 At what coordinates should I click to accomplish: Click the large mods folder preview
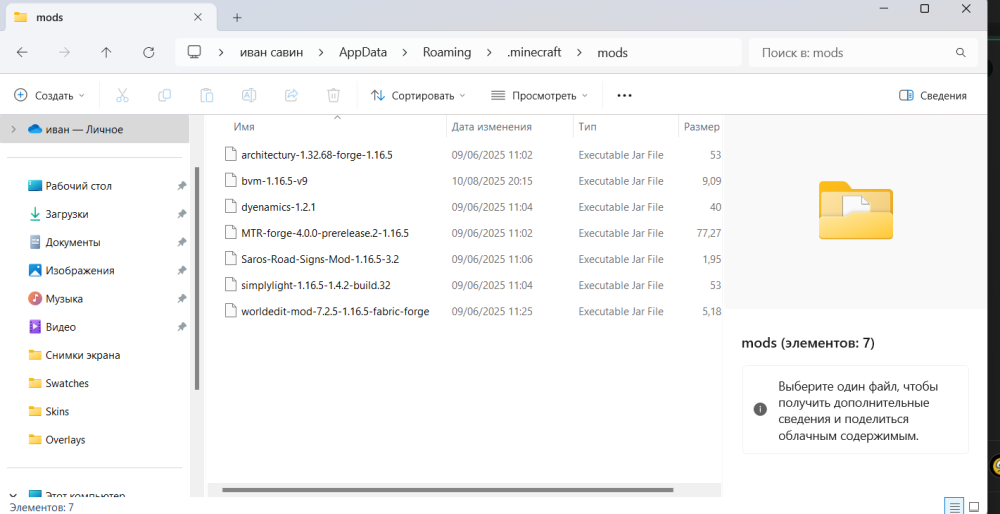856,210
